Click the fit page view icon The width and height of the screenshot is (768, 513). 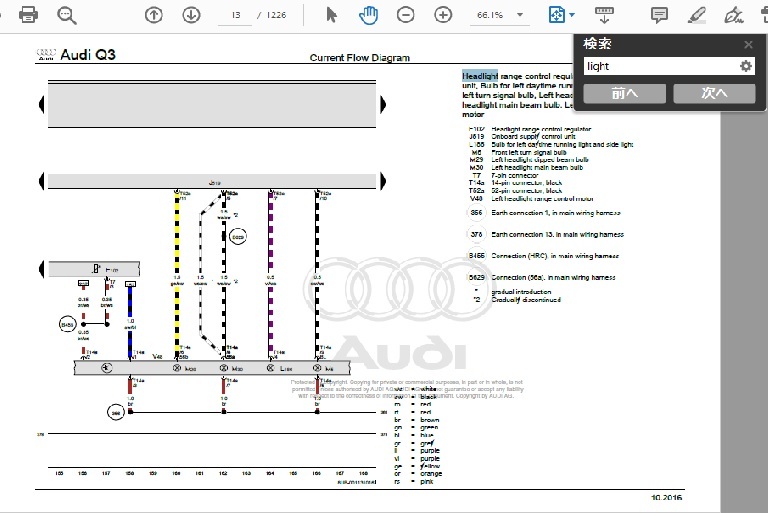pos(557,15)
